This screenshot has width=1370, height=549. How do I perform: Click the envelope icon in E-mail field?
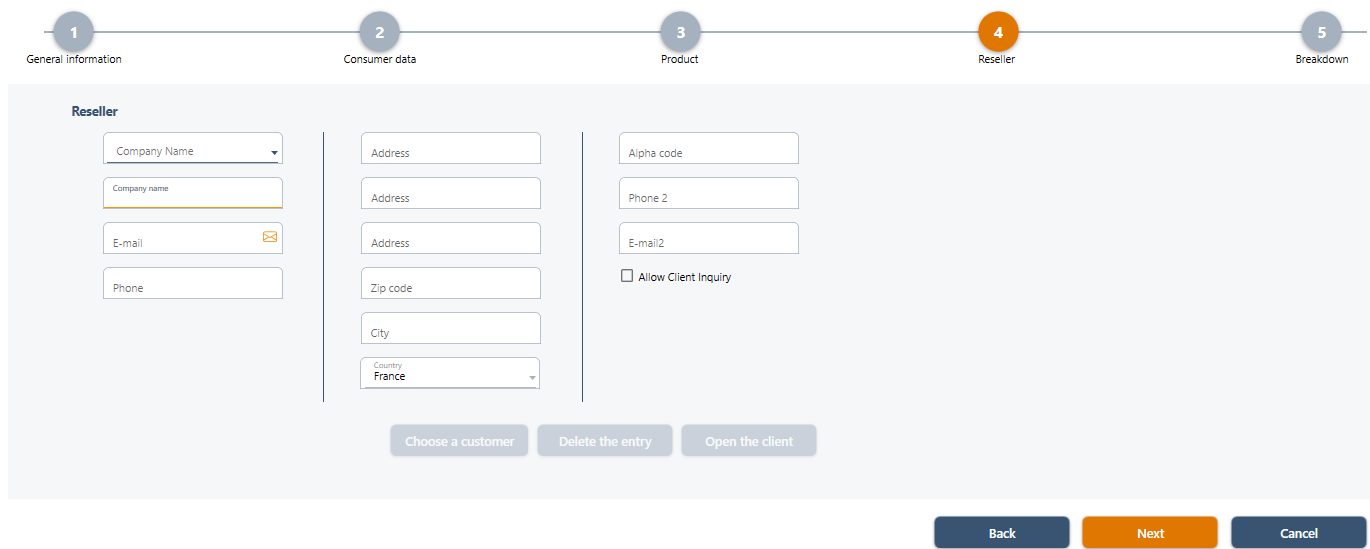coord(270,237)
